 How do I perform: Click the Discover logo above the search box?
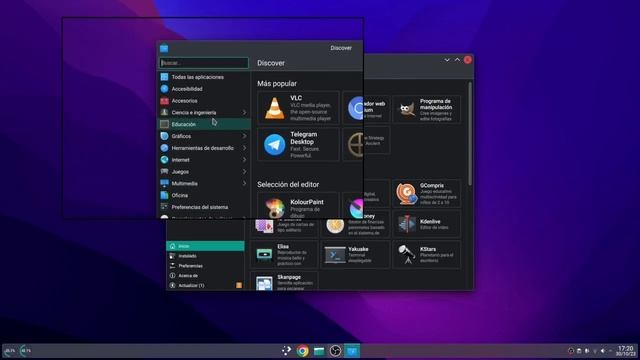[164, 49]
